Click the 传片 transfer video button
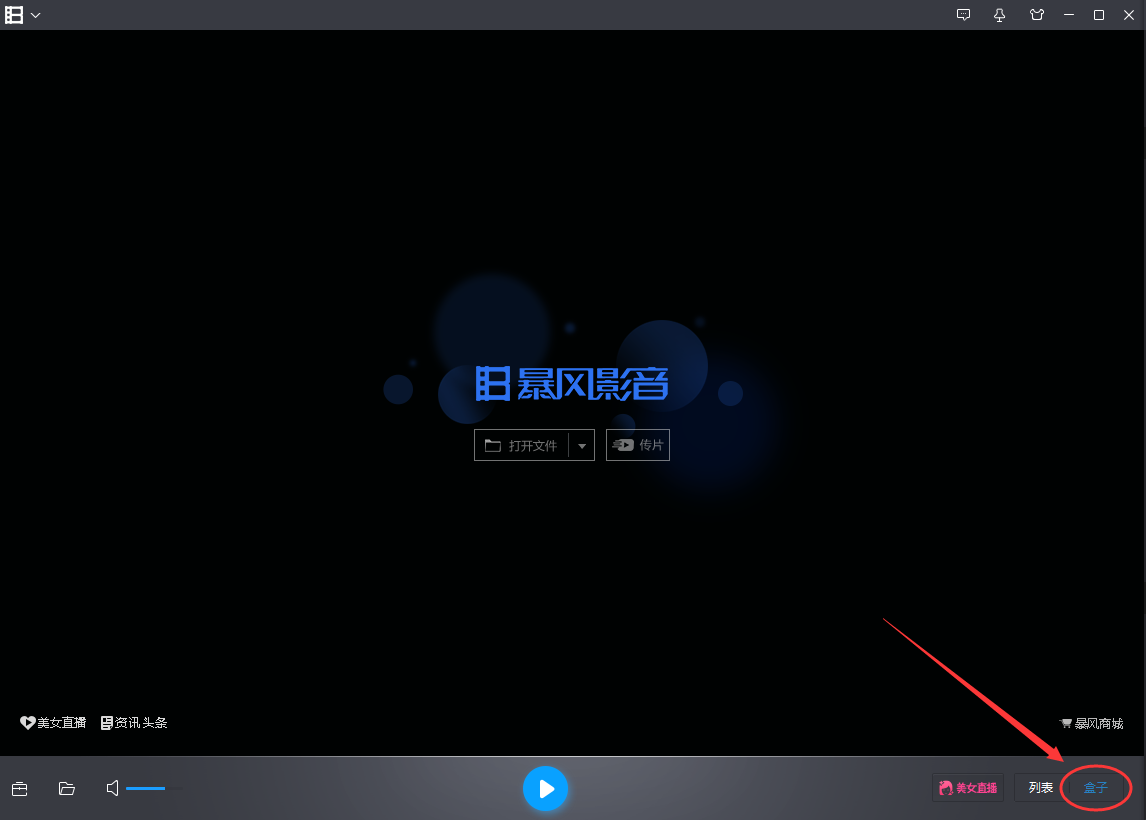The image size is (1146, 820). coord(637,445)
